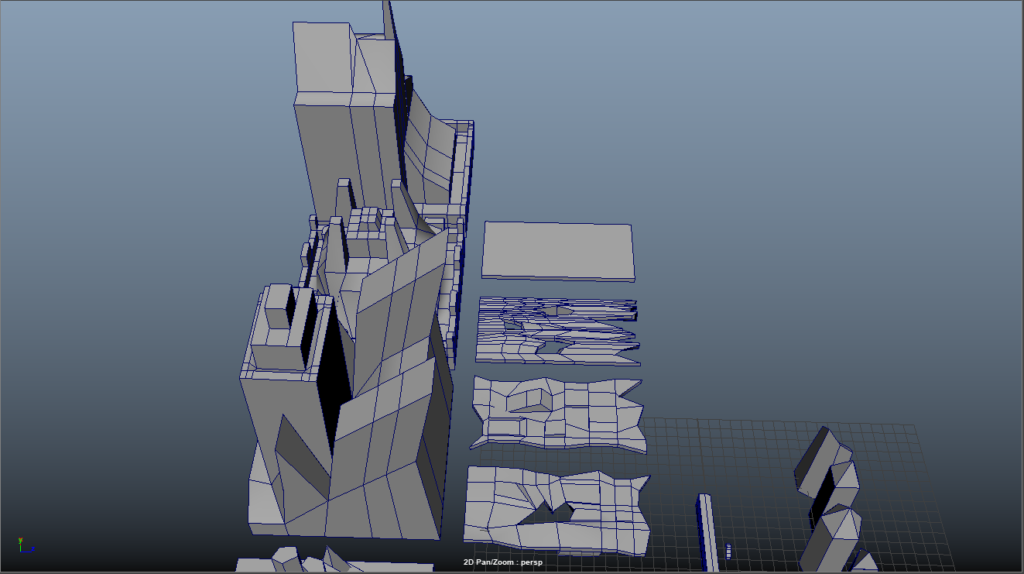Select the flat smooth rectangular slab

pos(558,249)
